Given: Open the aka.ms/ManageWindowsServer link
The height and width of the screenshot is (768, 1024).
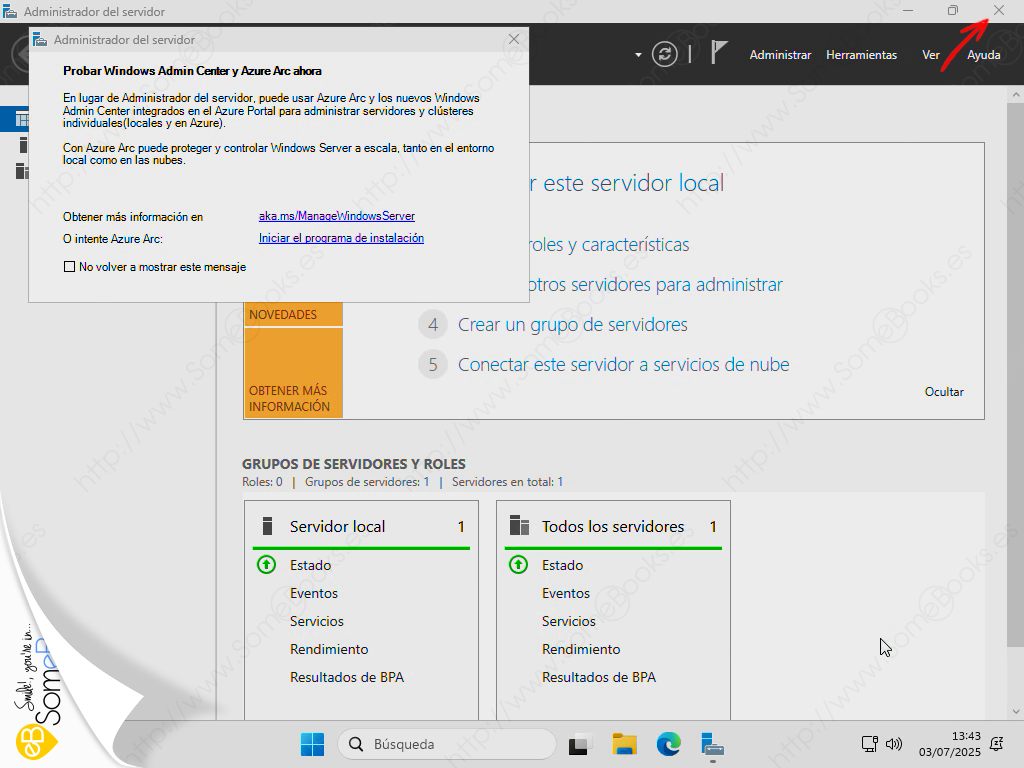Looking at the screenshot, I should pos(336,216).
